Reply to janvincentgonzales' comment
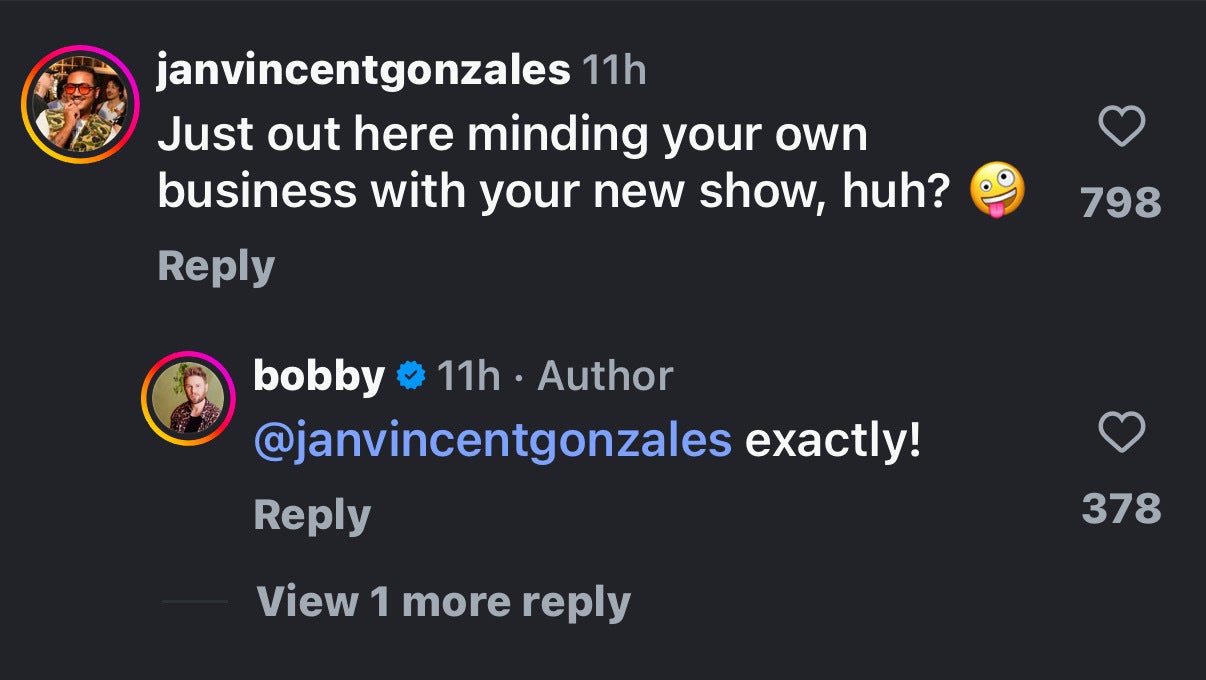The height and width of the screenshot is (680, 1206). pyautogui.click(x=216, y=266)
